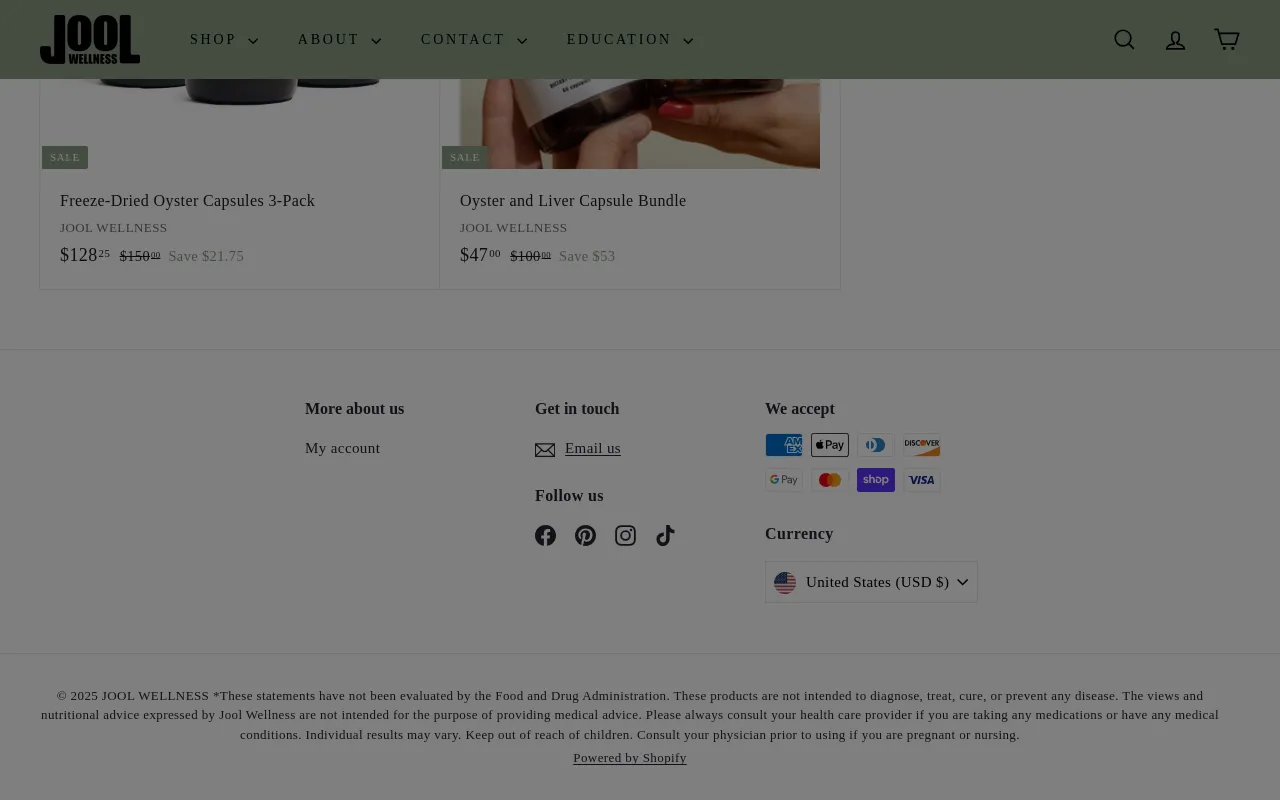1280x800 pixels.
Task: Click the Shop Pay payment badge
Action: [875, 480]
